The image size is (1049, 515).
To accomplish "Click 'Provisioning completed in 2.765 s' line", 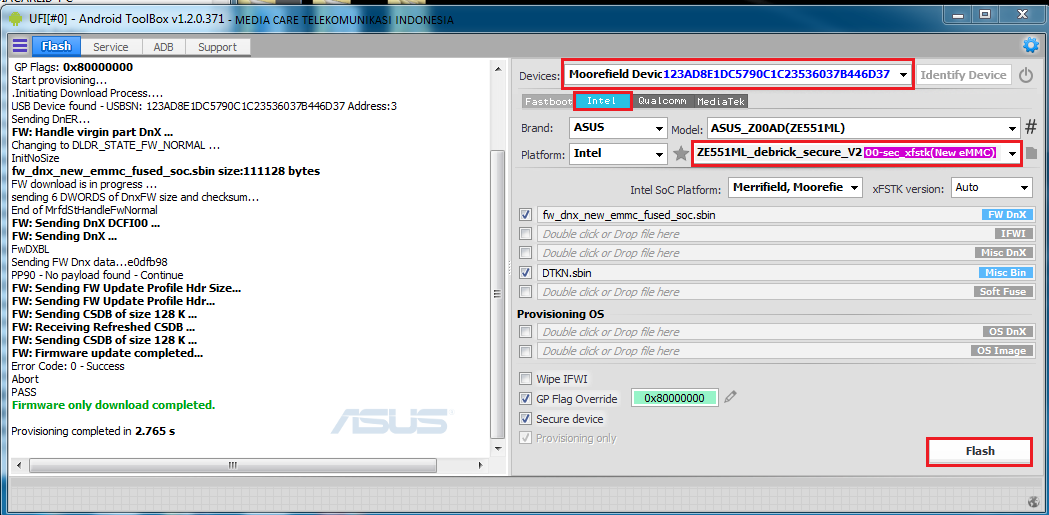I will [x=93, y=431].
